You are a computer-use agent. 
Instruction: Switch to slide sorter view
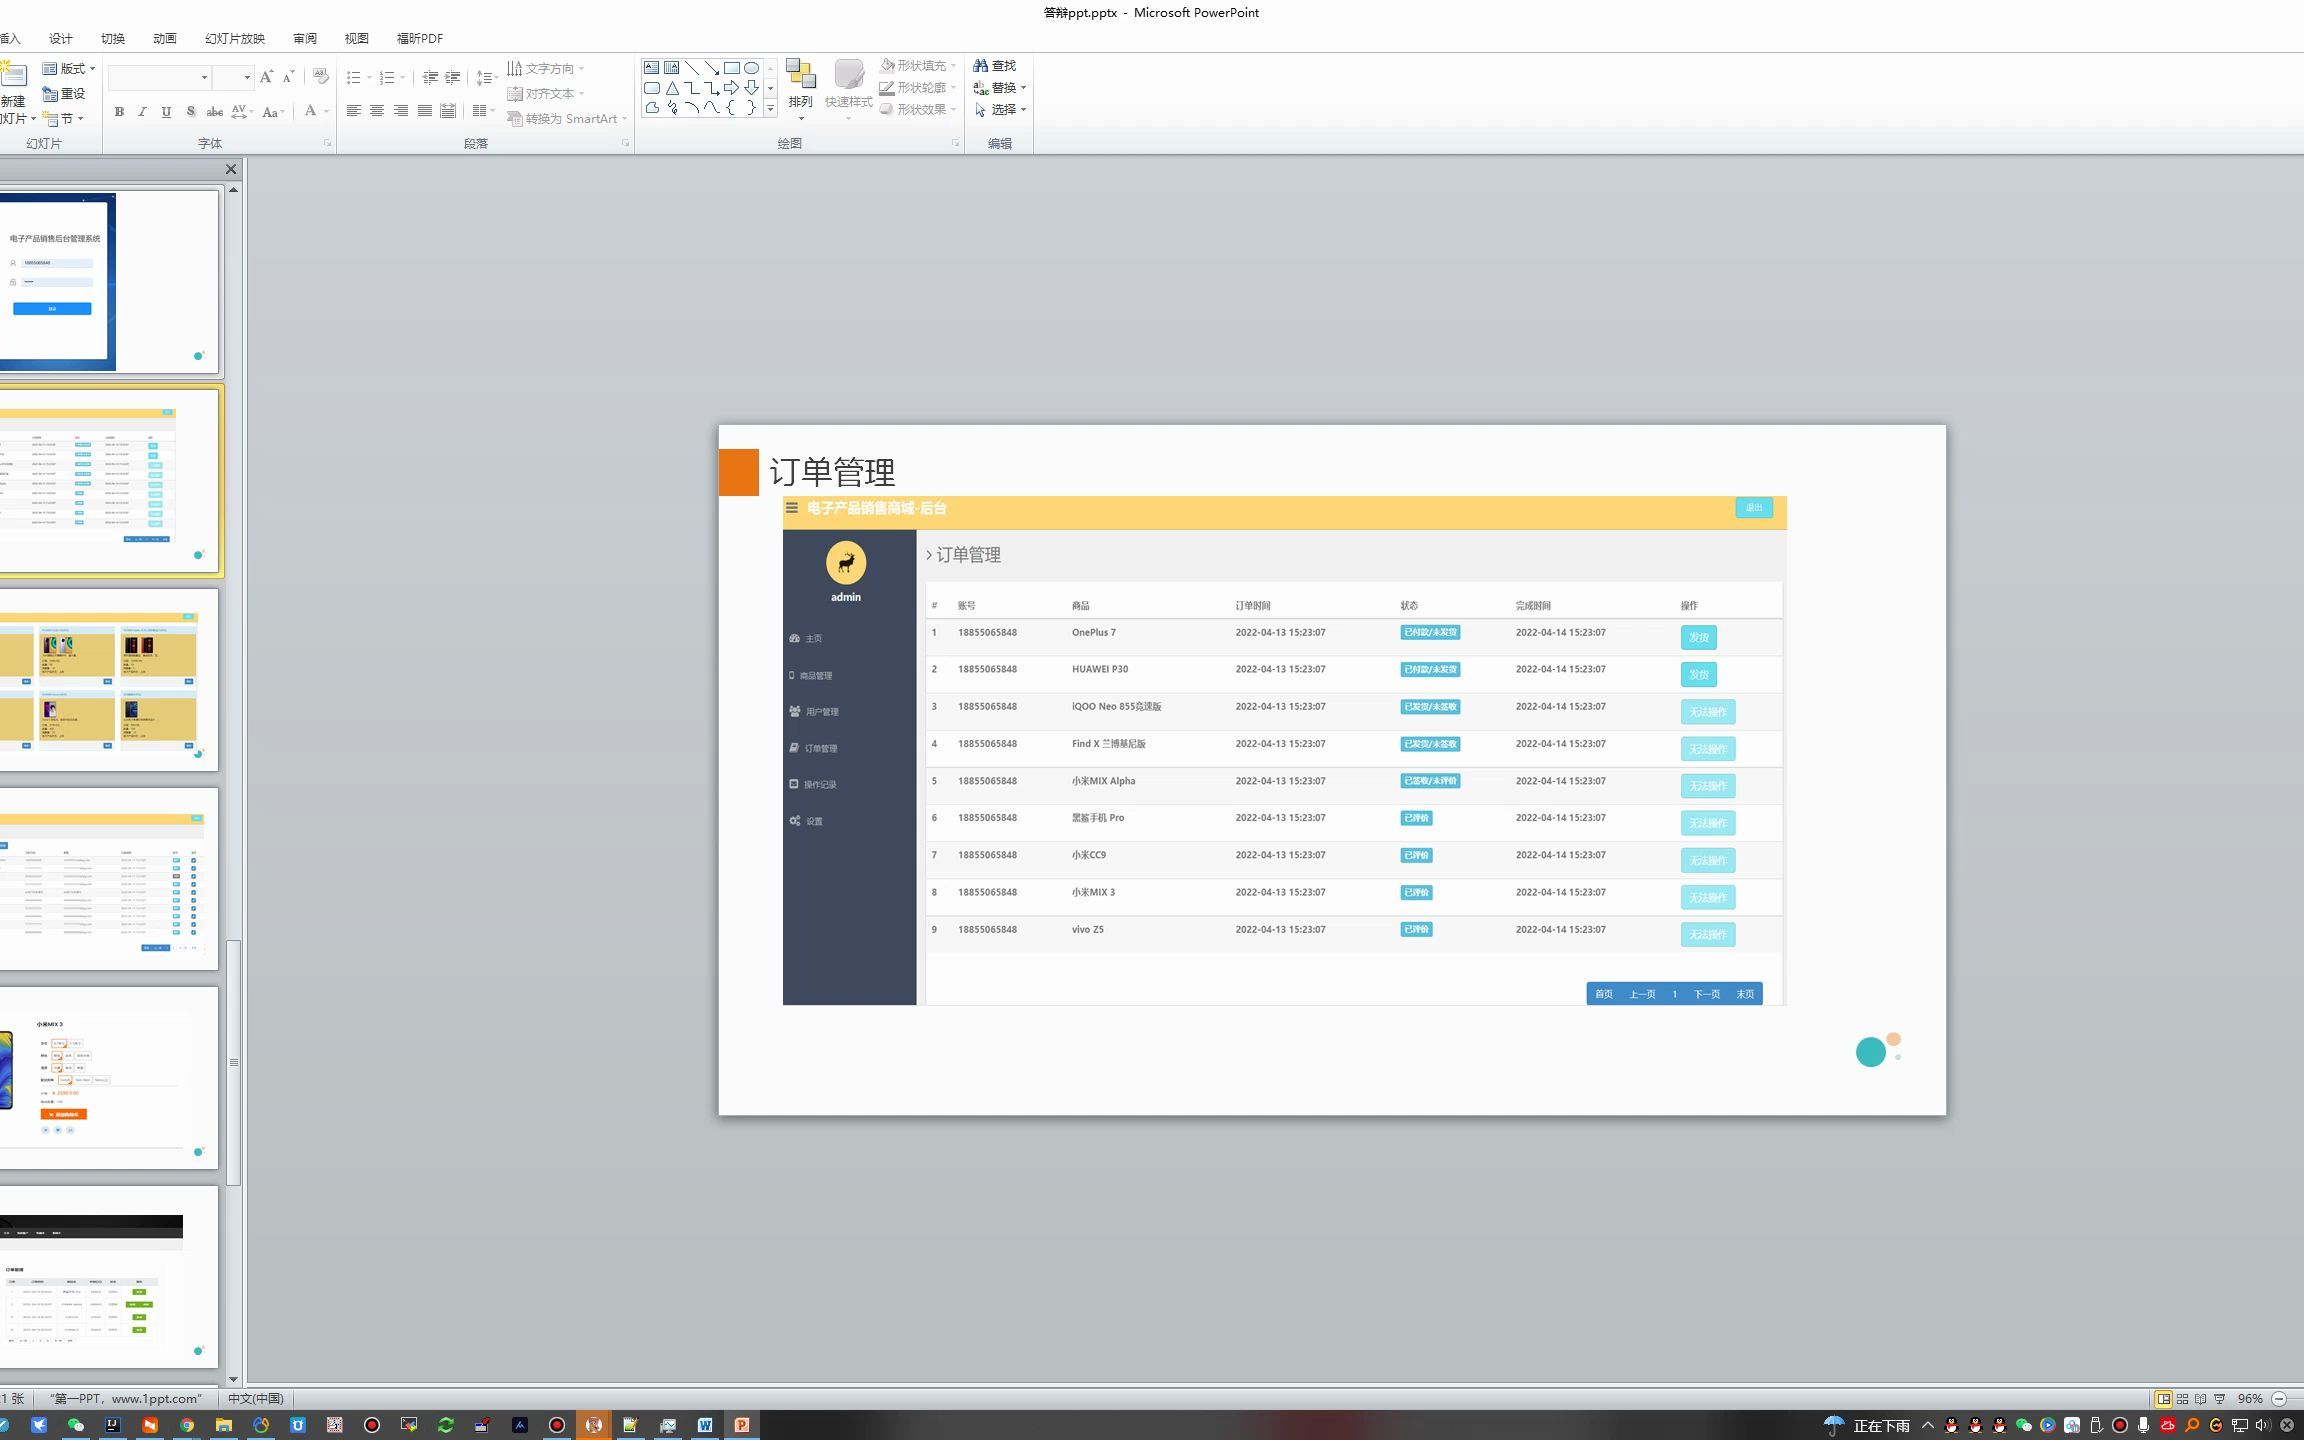pos(2183,1399)
